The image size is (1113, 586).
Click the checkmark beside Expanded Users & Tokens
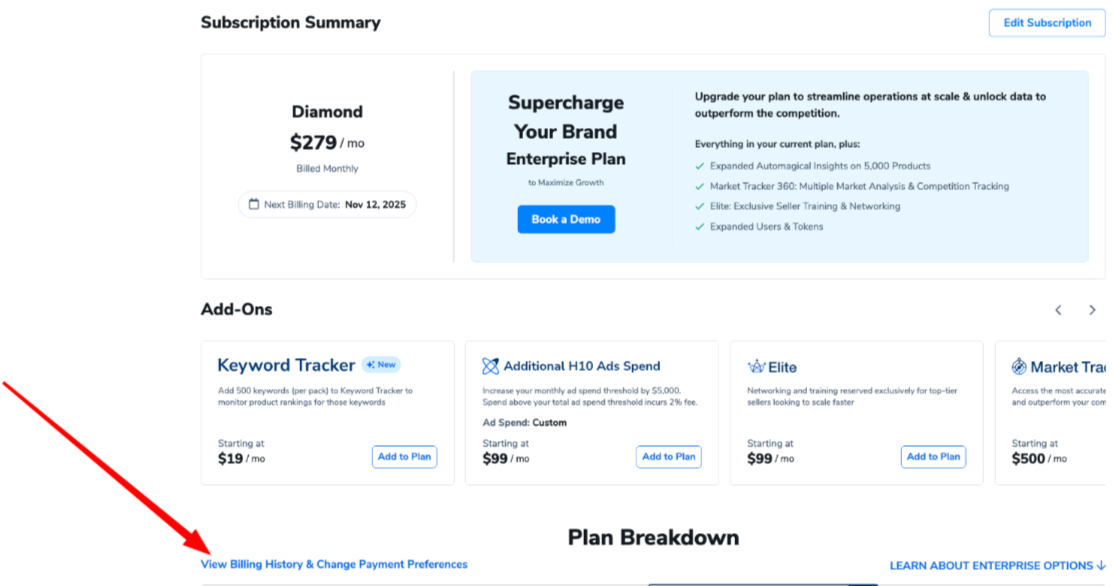click(x=699, y=227)
